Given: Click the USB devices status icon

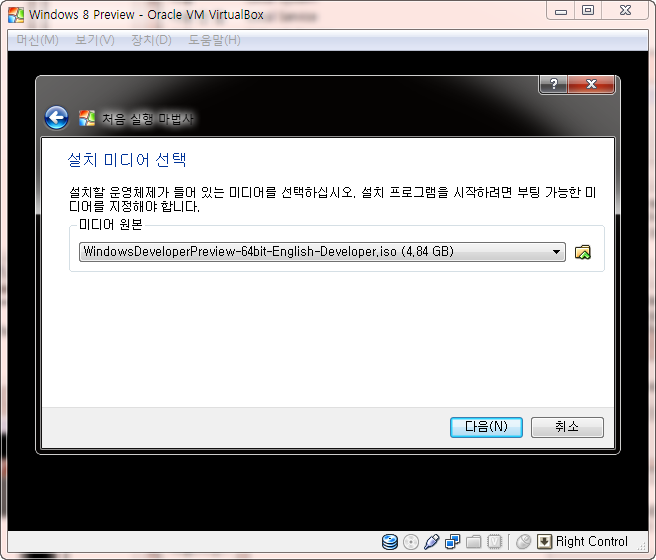Looking at the screenshot, I should pos(431,542).
